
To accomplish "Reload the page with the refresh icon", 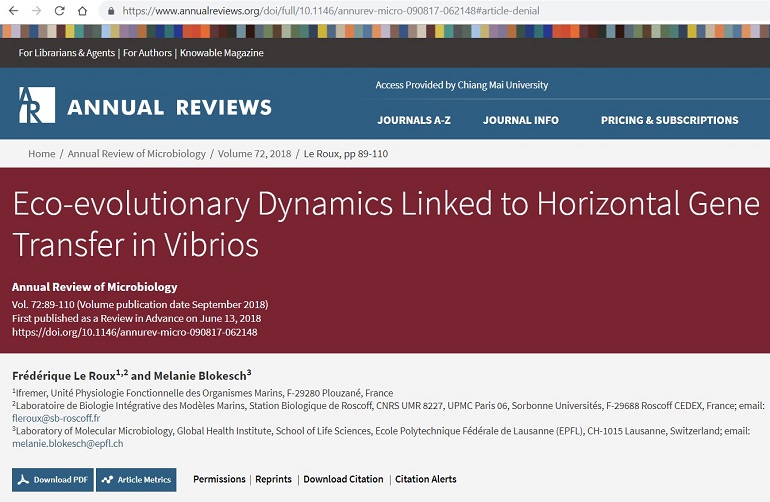I will [59, 10].
